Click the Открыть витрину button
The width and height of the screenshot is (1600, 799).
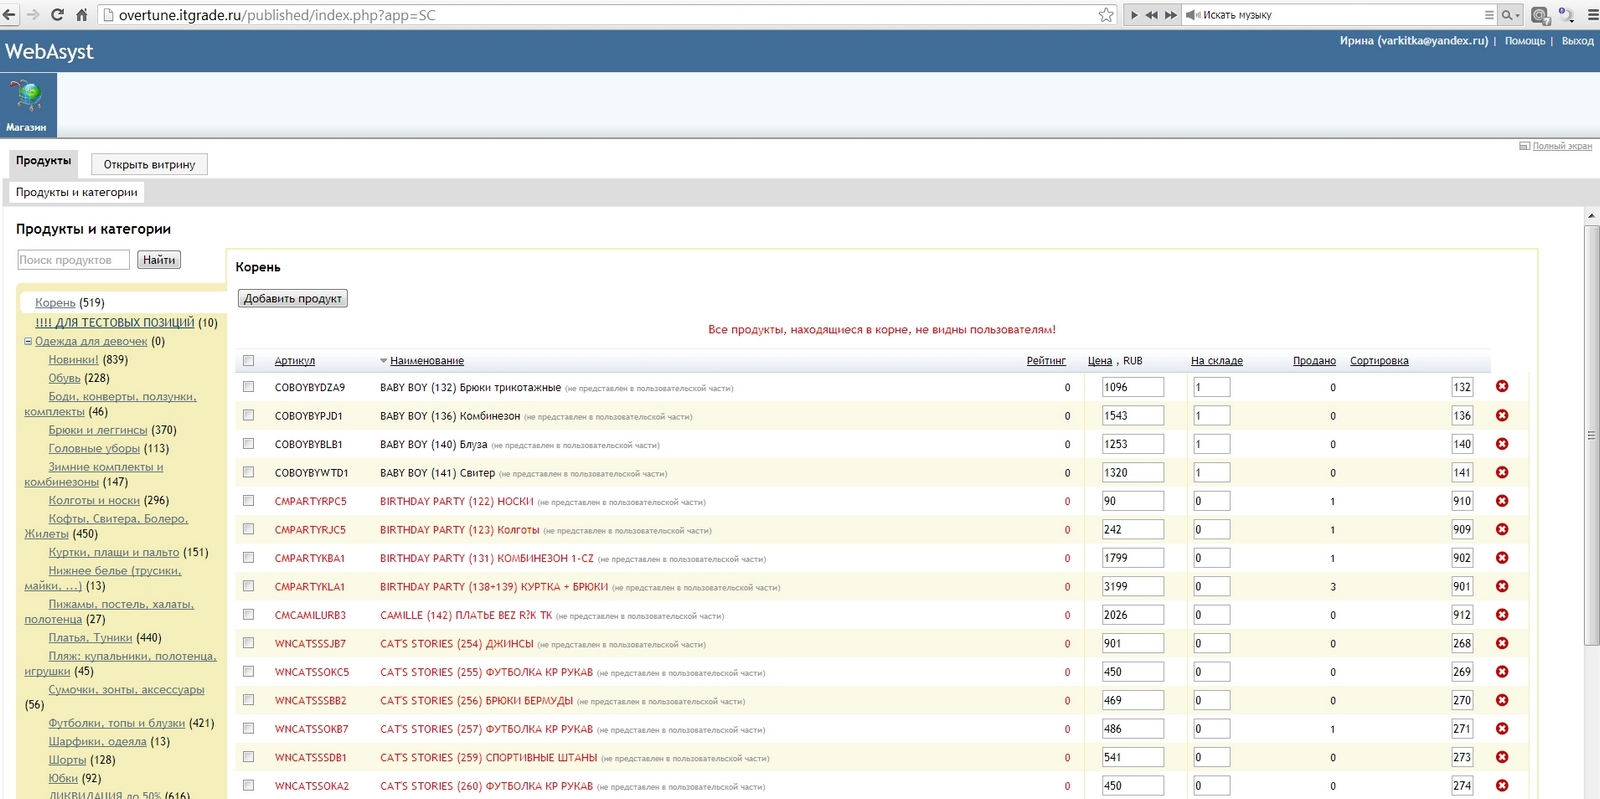pyautogui.click(x=149, y=164)
